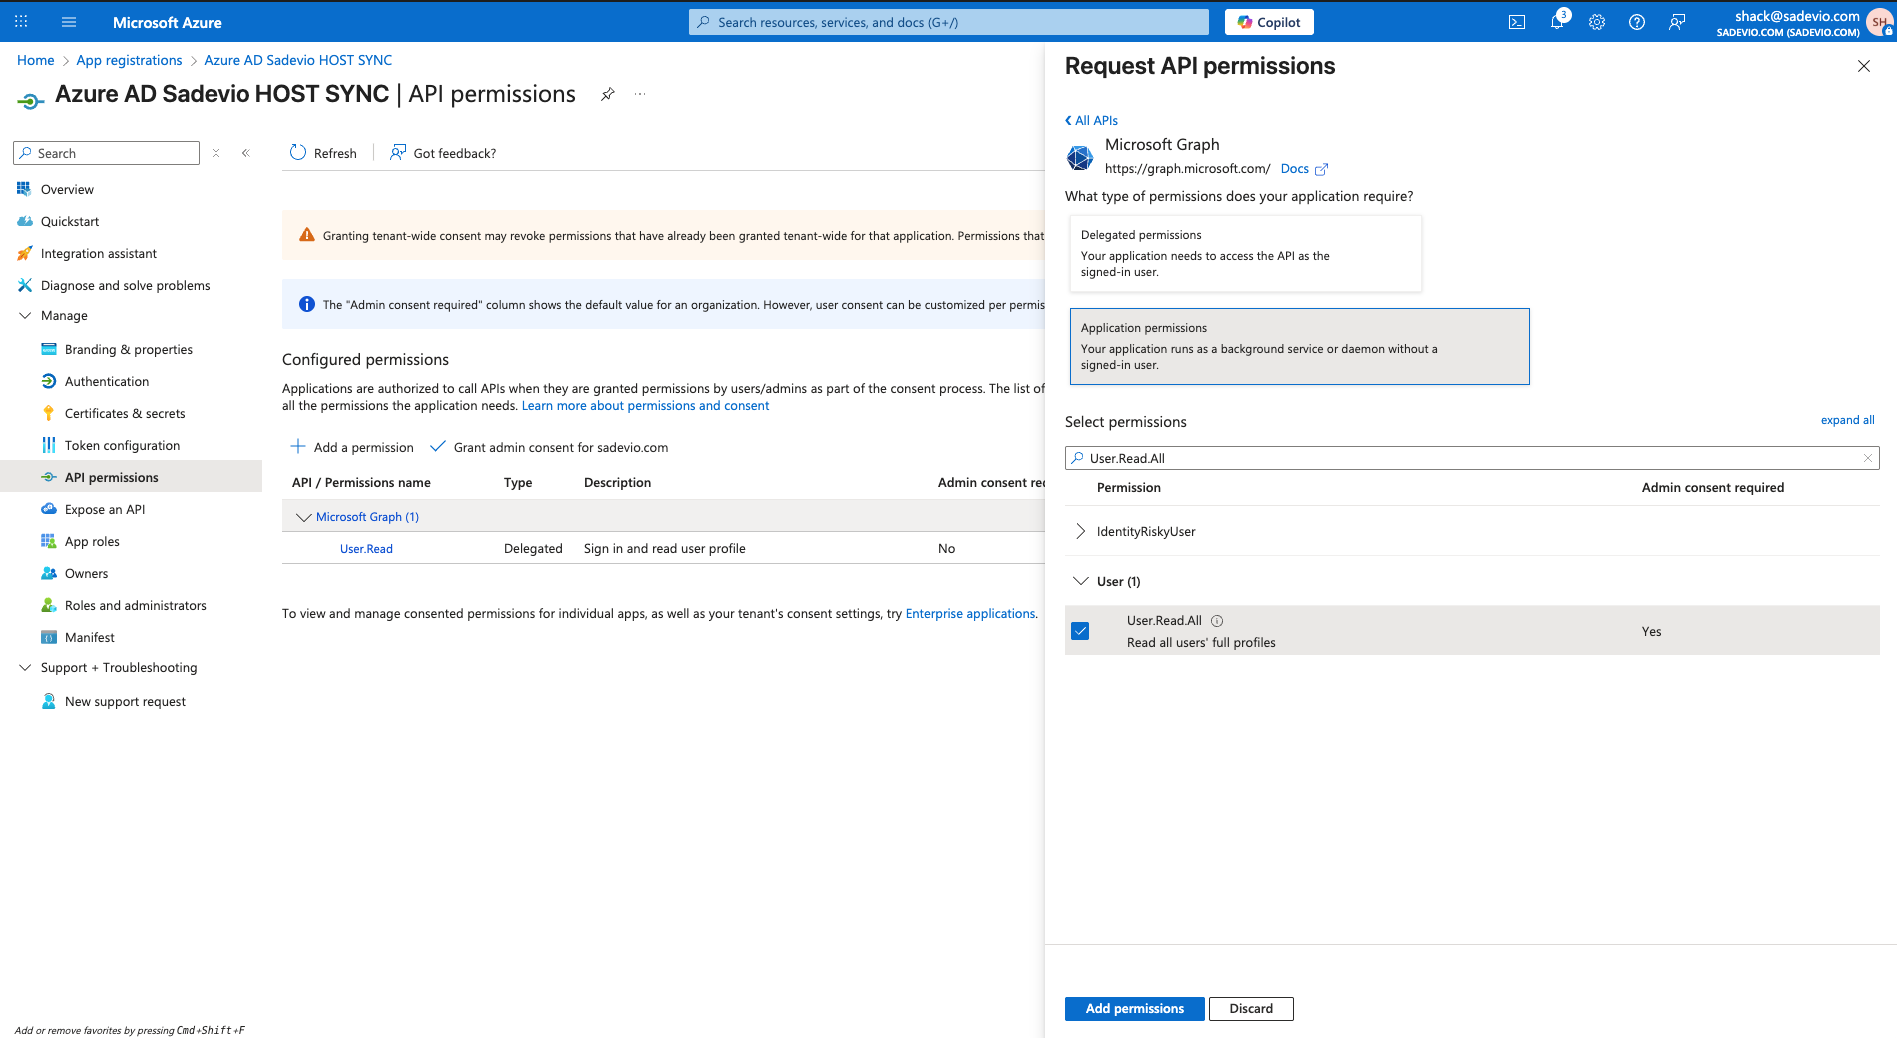1897x1038 pixels.
Task: Open the notifications bell icon
Action: 1557,22
